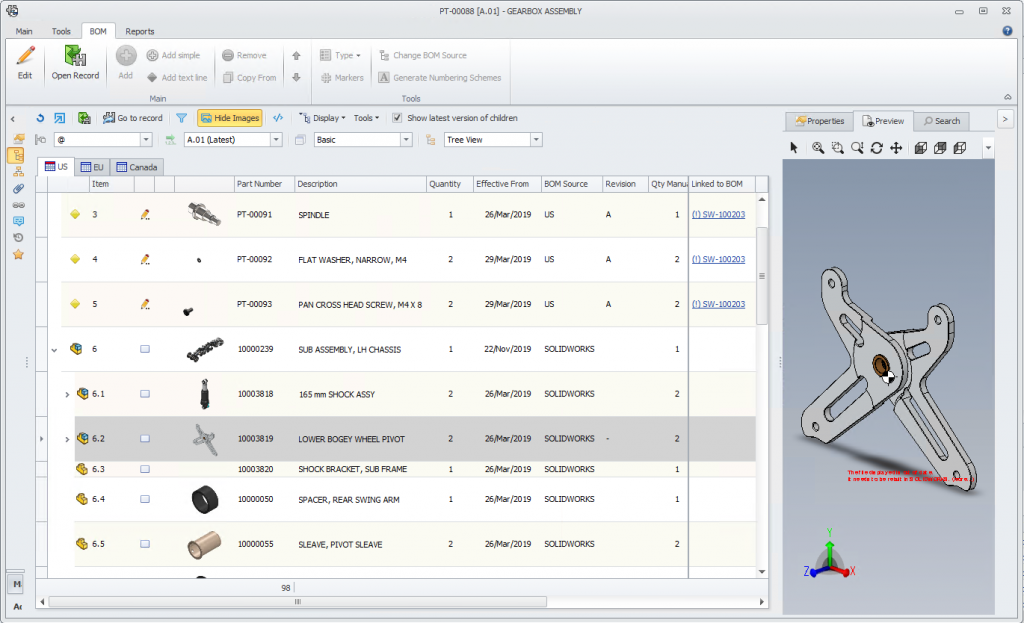Open the BOM attachments paperclip panel
Screen dimensions: 1024x623
point(18,186)
